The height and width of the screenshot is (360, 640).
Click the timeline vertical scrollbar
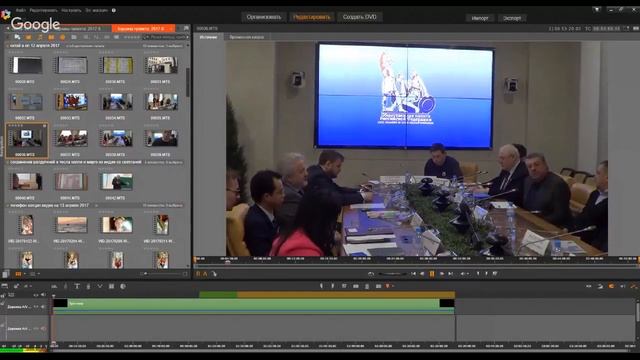pos(637,312)
